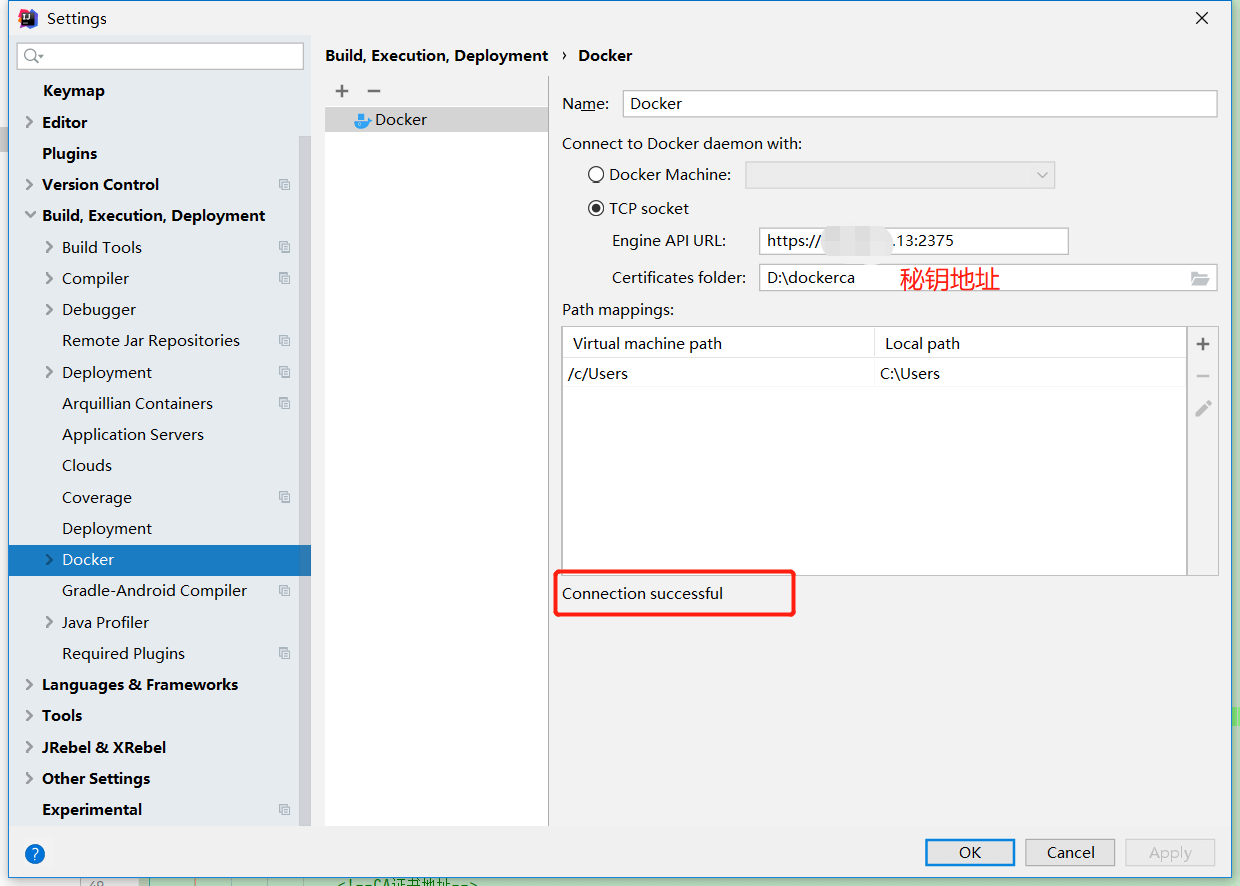Open the Docker Machine dropdown
Image resolution: width=1240 pixels, height=886 pixels.
click(x=900, y=175)
